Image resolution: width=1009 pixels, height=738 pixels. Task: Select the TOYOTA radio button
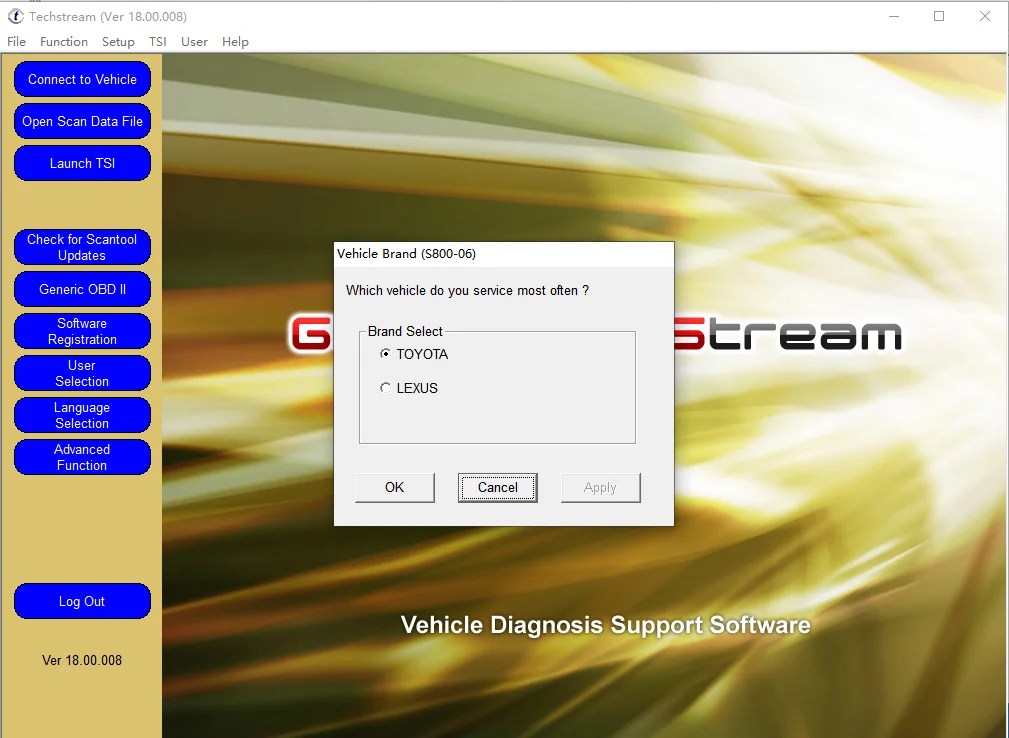click(x=386, y=354)
